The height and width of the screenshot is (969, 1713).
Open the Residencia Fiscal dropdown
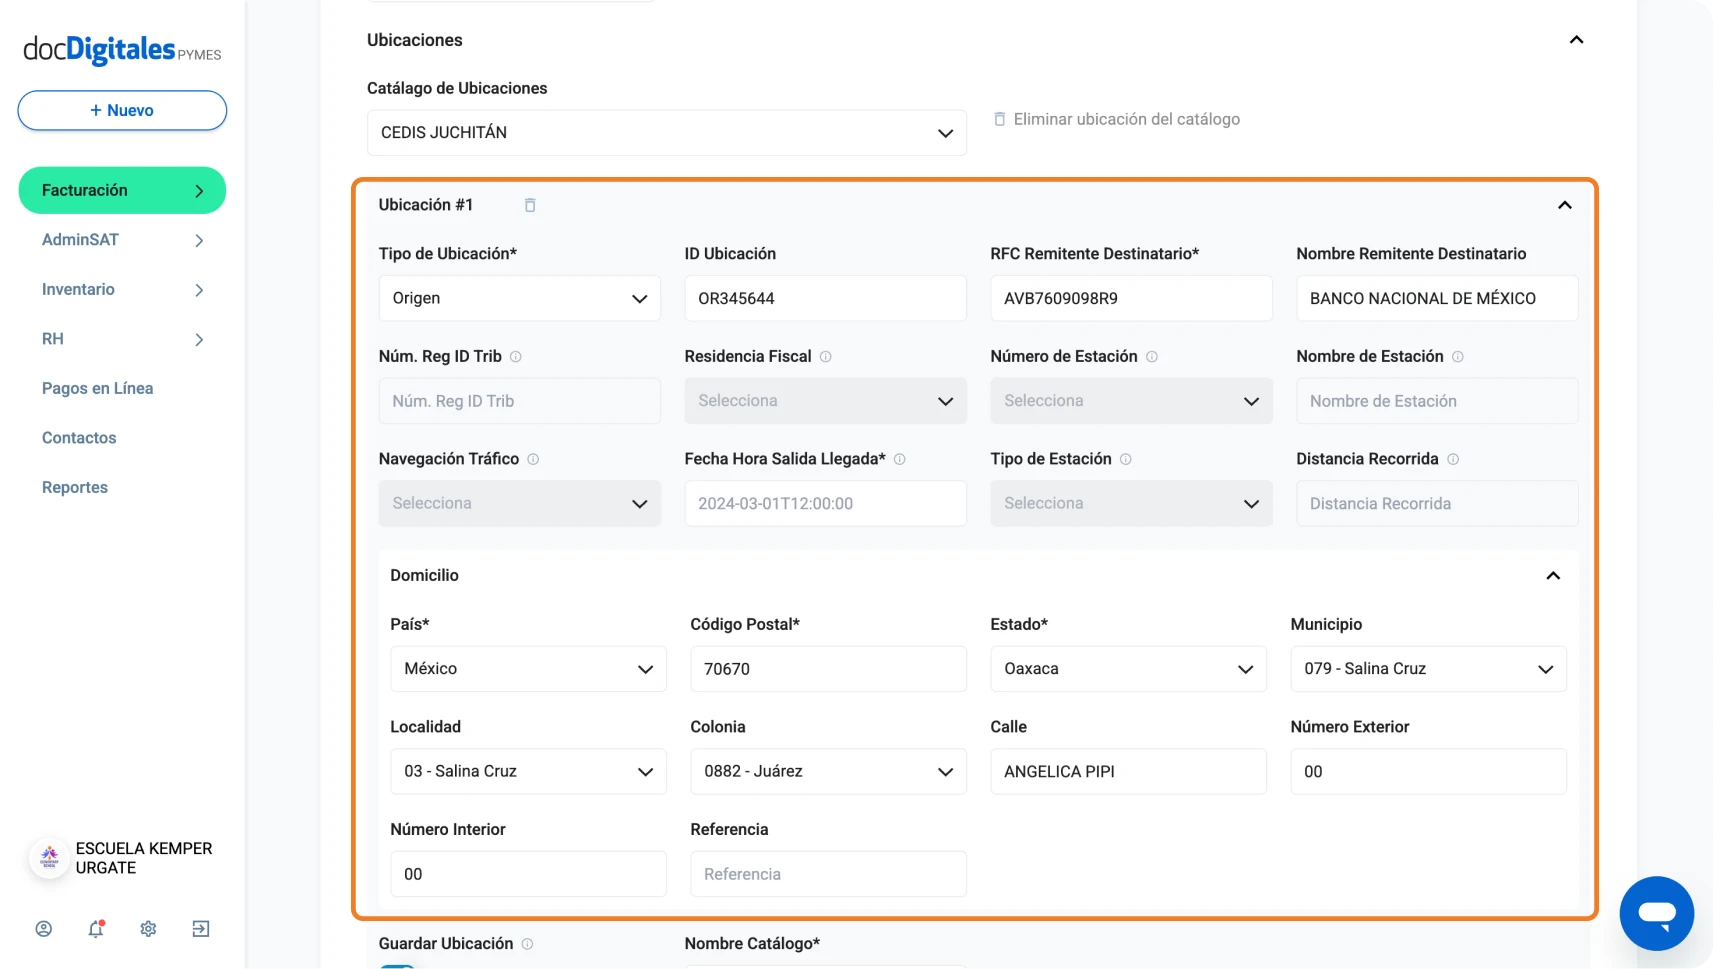click(x=826, y=401)
